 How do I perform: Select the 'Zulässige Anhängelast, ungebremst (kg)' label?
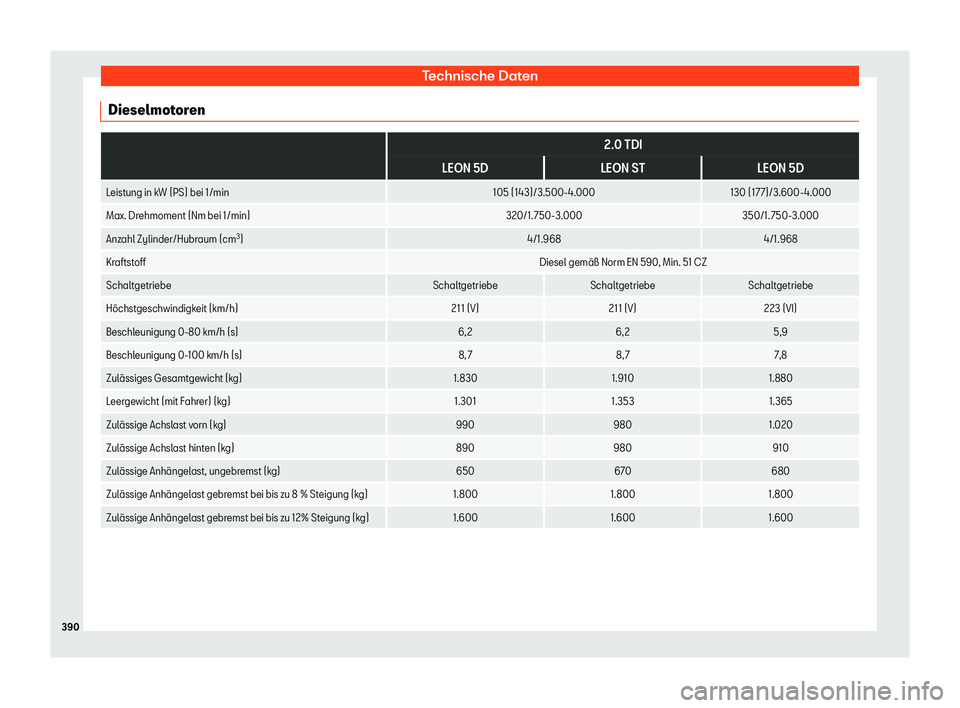click(x=193, y=472)
